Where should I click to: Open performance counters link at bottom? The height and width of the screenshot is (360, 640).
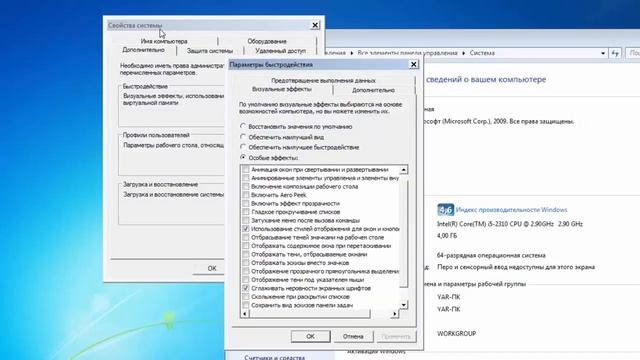pyautogui.click(x=274, y=357)
